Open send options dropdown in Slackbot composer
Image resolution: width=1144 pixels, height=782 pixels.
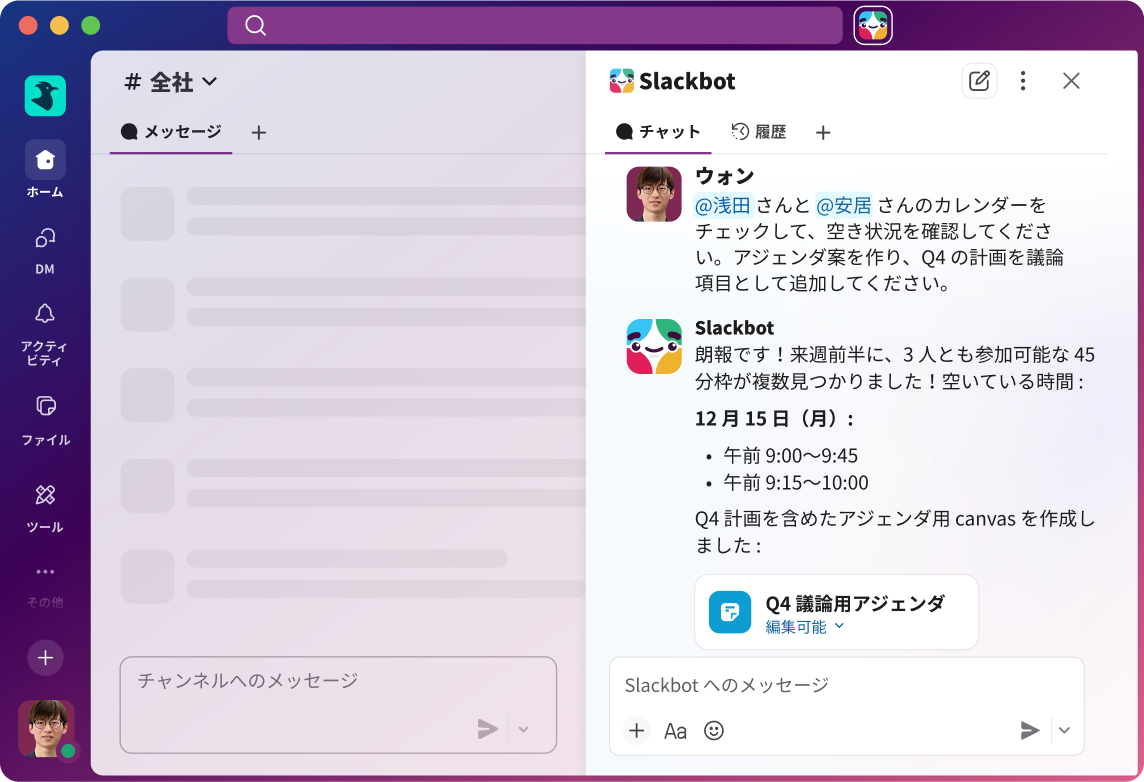tap(1064, 730)
